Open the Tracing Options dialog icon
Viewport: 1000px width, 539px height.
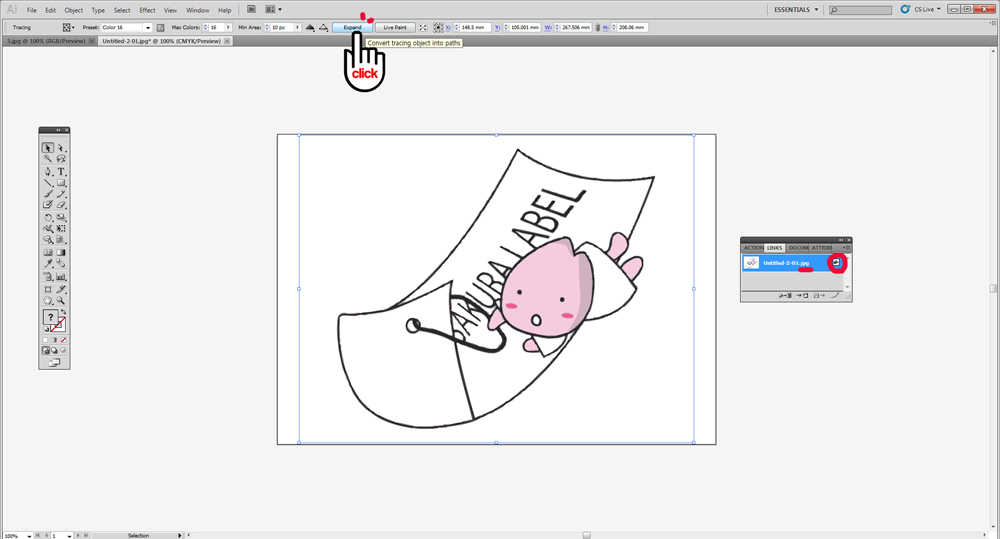(x=161, y=27)
